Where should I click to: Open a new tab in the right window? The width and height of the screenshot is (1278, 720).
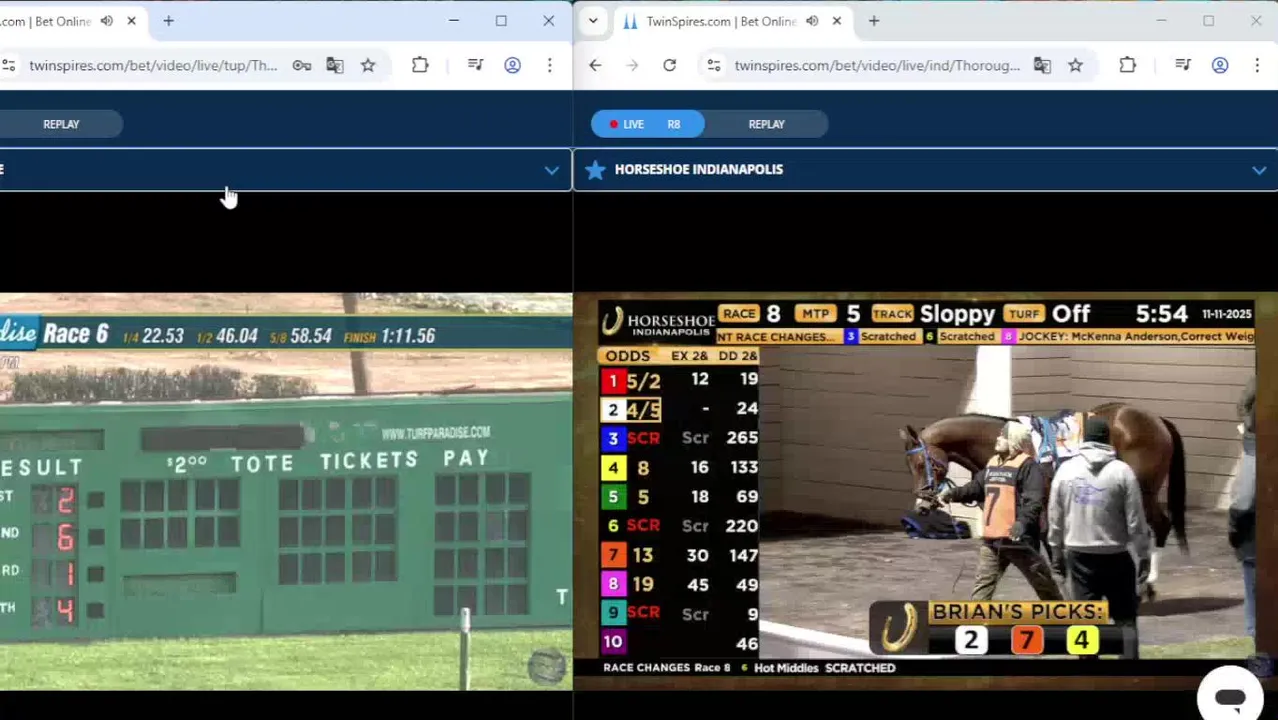tap(873, 21)
